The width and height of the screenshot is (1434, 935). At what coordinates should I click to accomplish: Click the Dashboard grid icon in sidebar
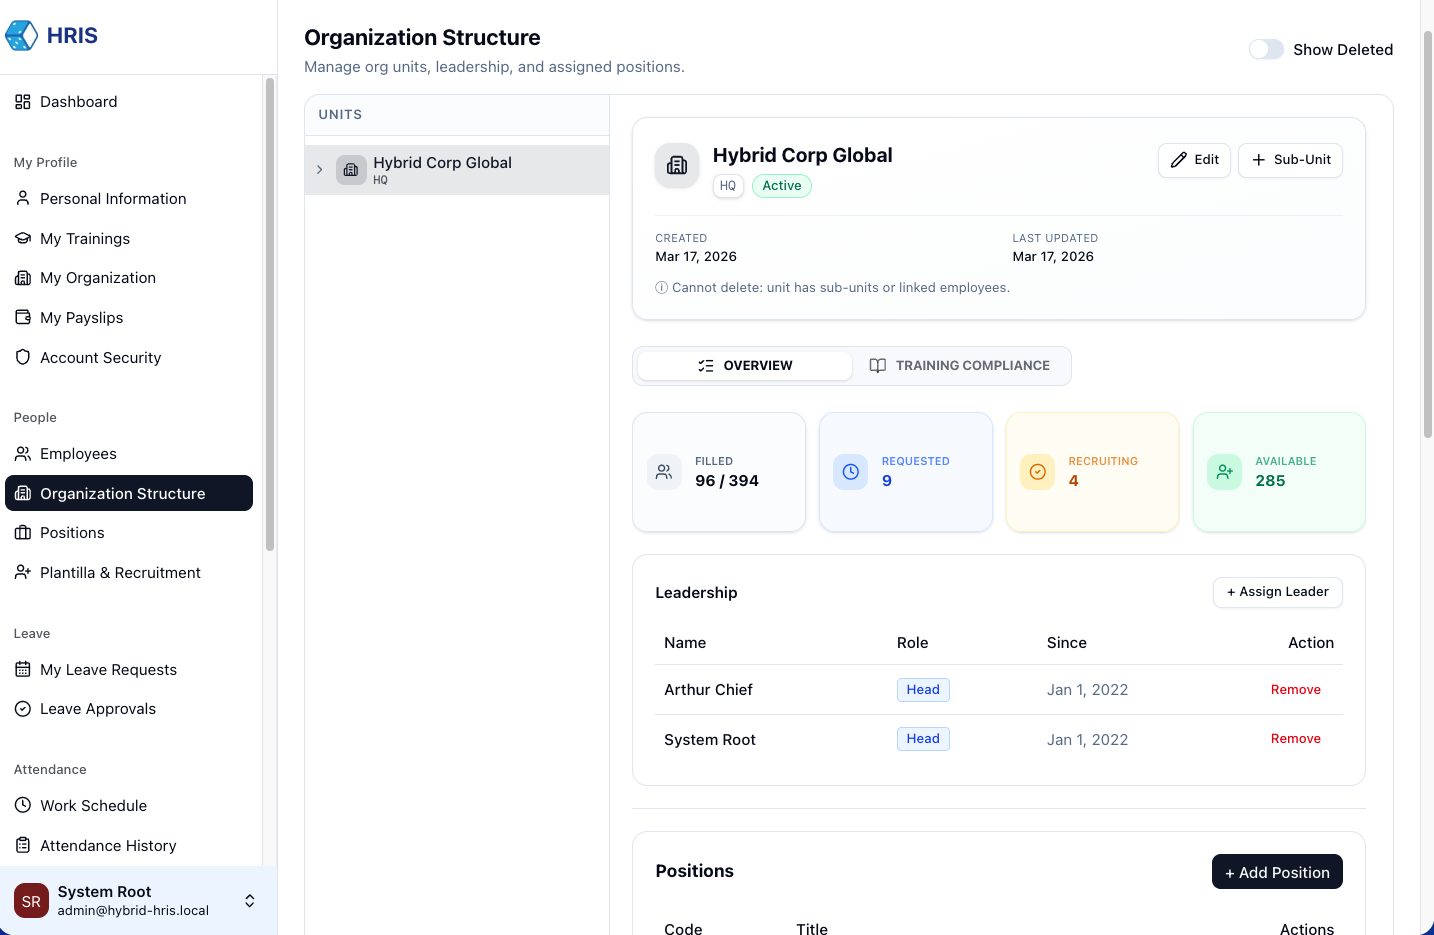pos(23,102)
